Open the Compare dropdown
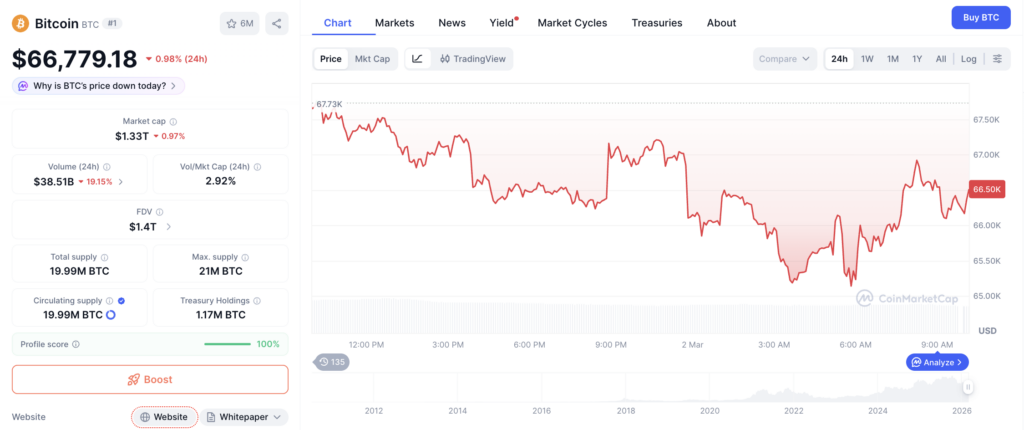1024x430 pixels. (784, 59)
